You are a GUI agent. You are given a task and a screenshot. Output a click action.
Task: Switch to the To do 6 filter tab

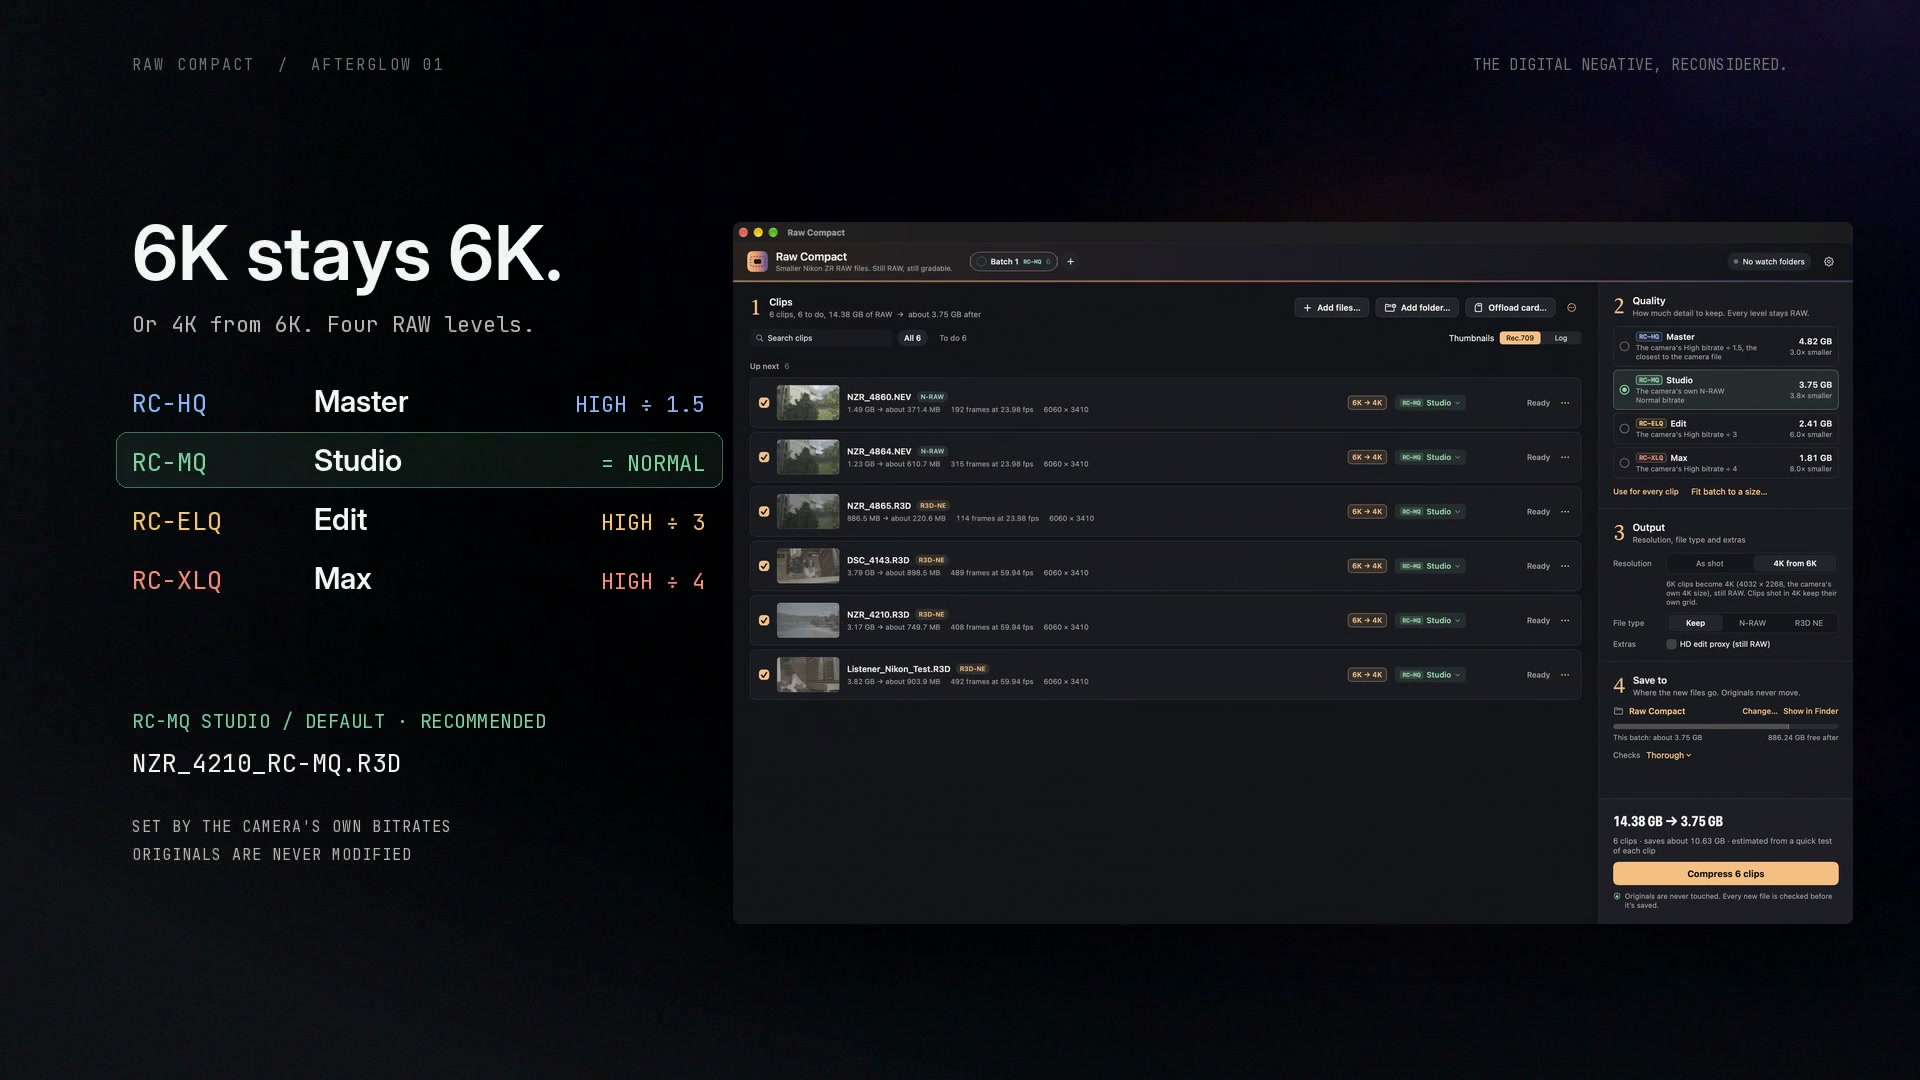(x=953, y=338)
